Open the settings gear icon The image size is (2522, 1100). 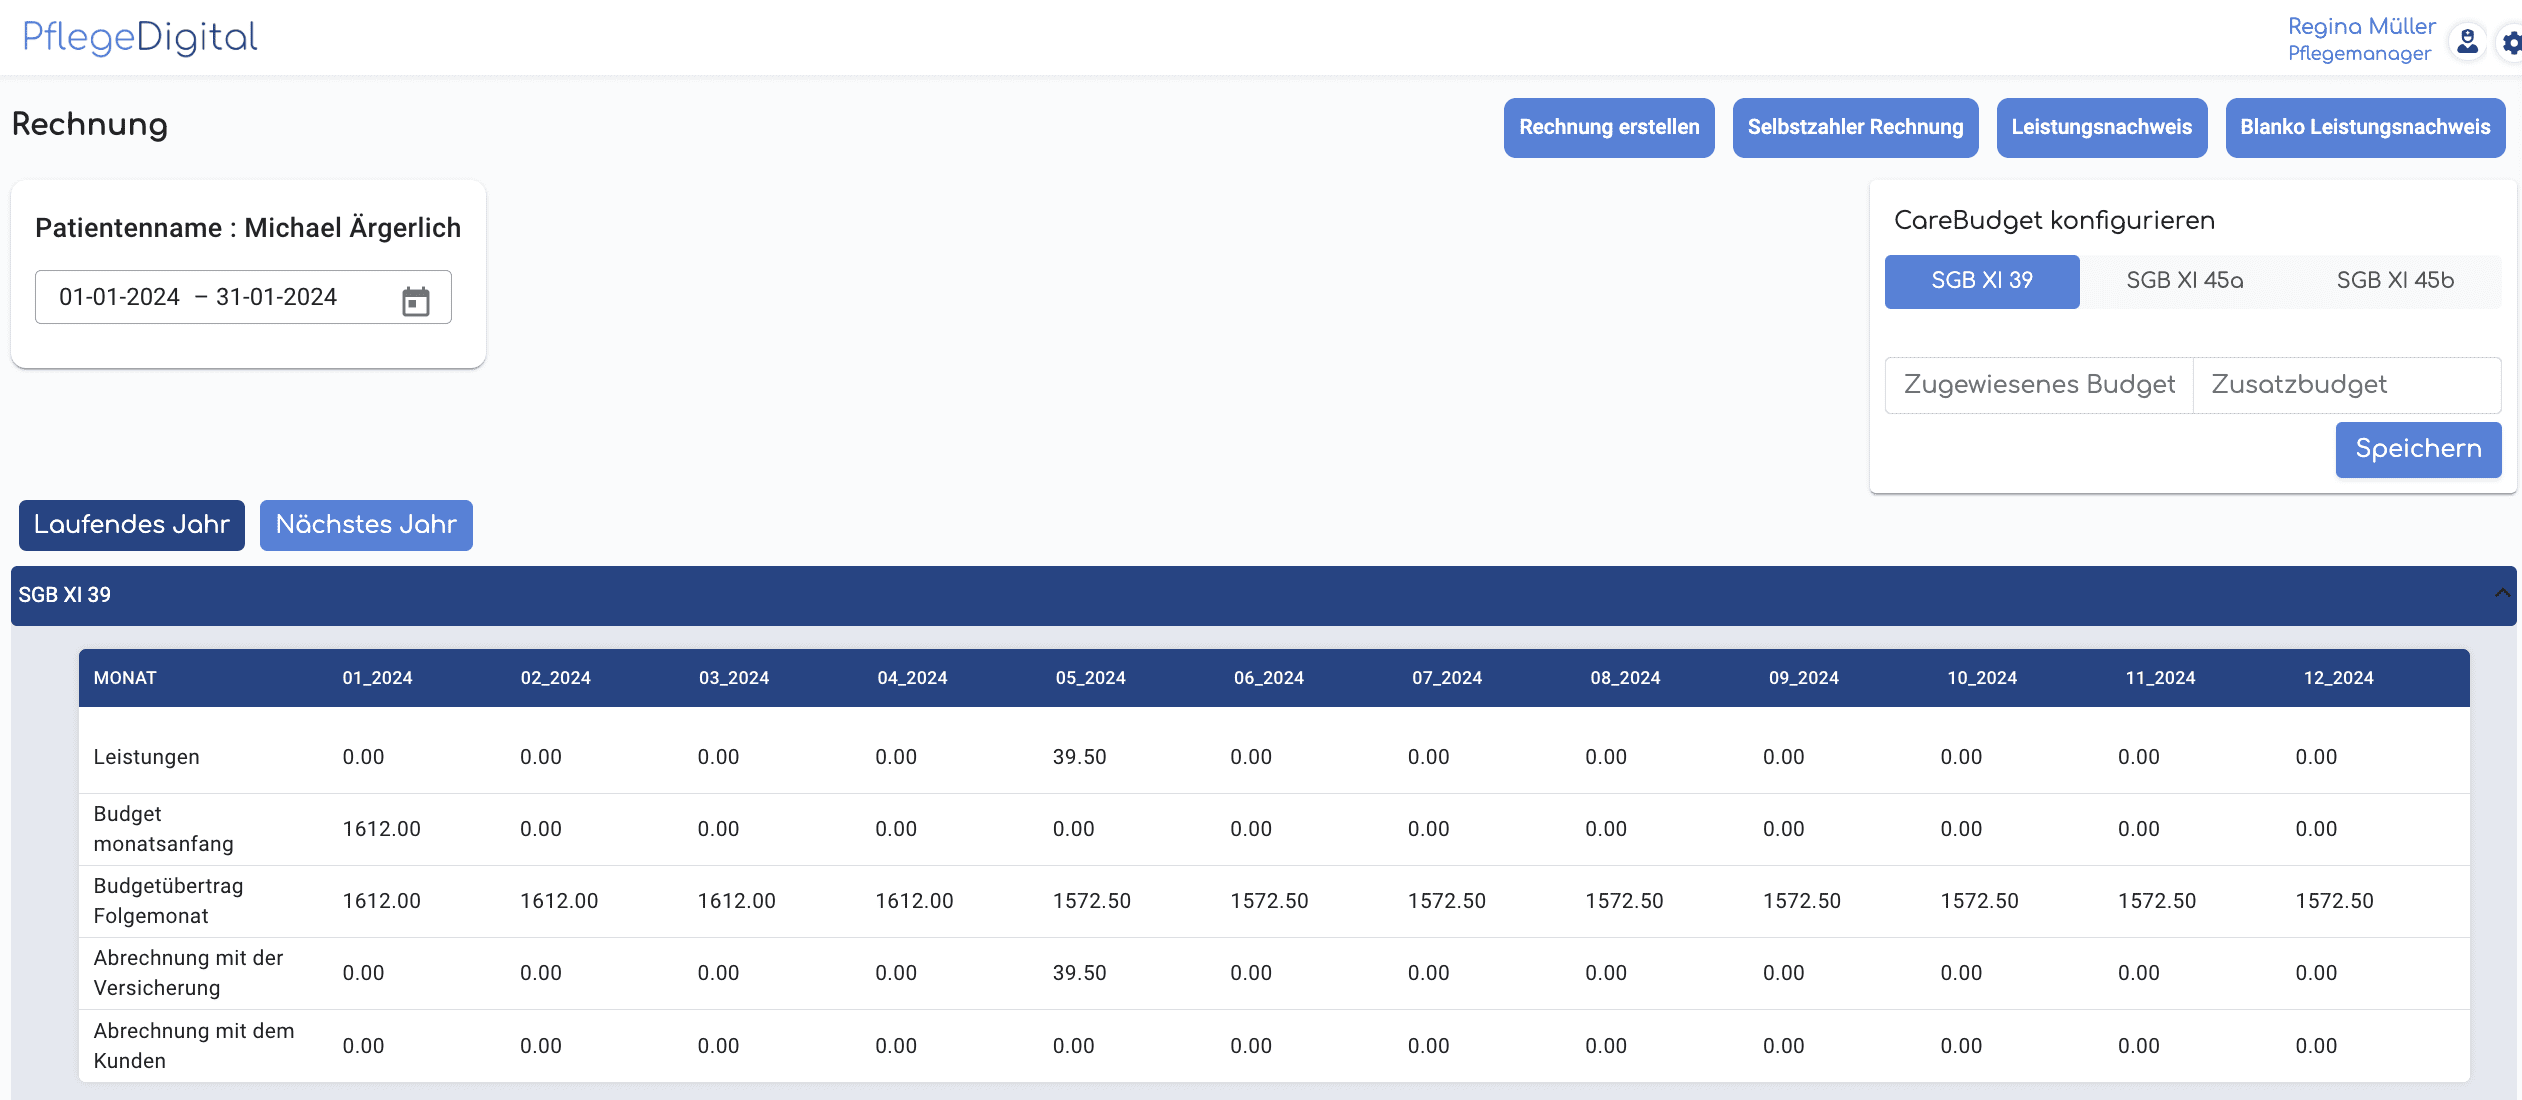pos(2511,42)
